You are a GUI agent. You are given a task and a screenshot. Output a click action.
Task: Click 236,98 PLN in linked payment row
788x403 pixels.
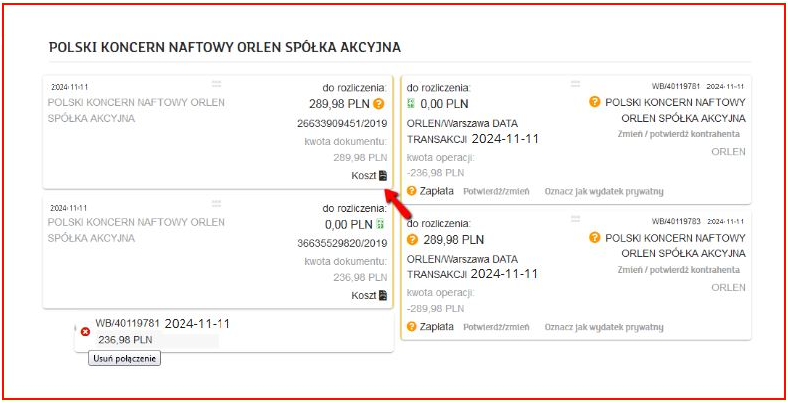click(126, 340)
